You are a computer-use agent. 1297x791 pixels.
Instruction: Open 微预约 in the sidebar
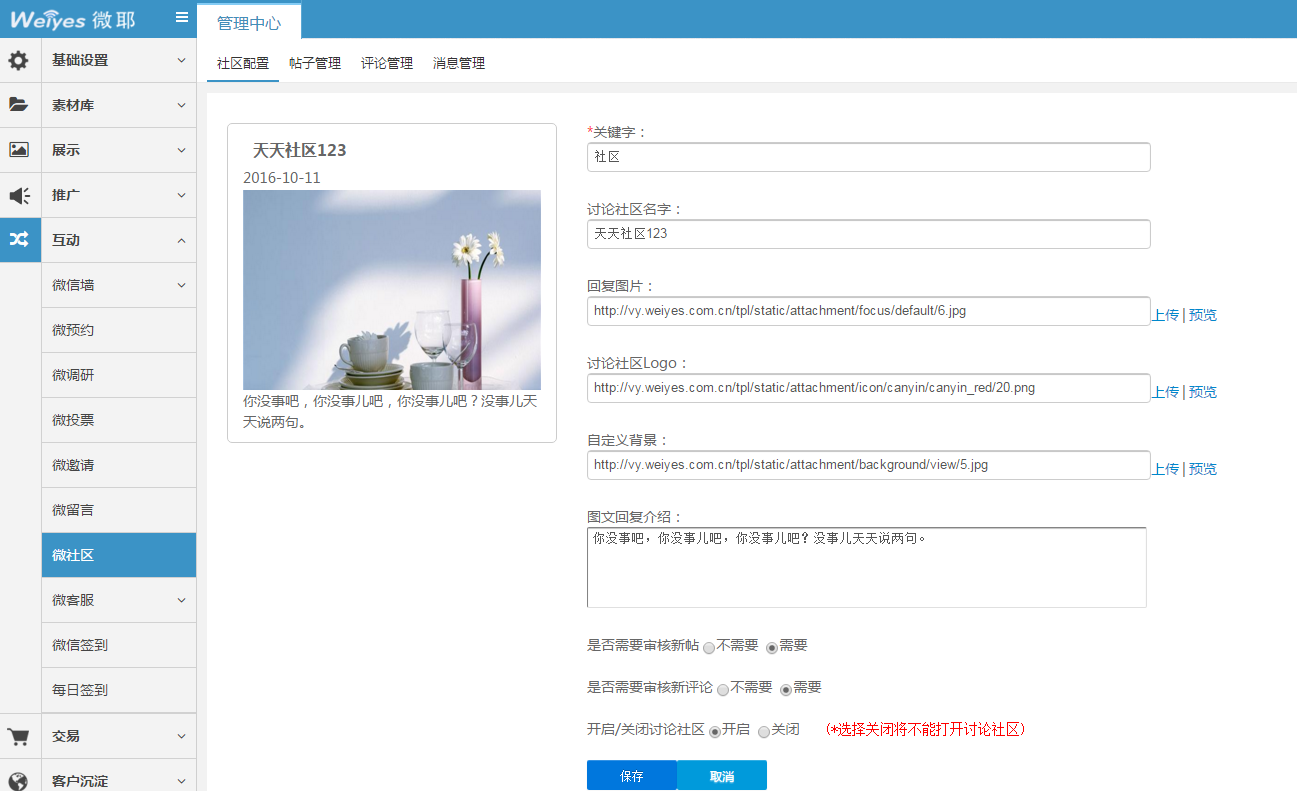(119, 330)
